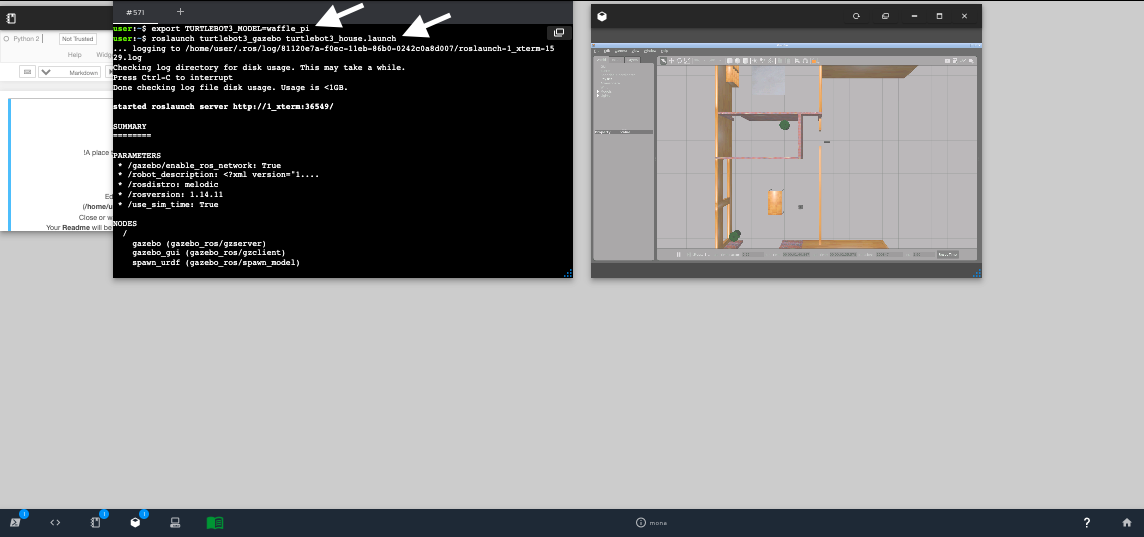Select the World tab in Gazebo panel
This screenshot has width=1144, height=537.
point(601,60)
